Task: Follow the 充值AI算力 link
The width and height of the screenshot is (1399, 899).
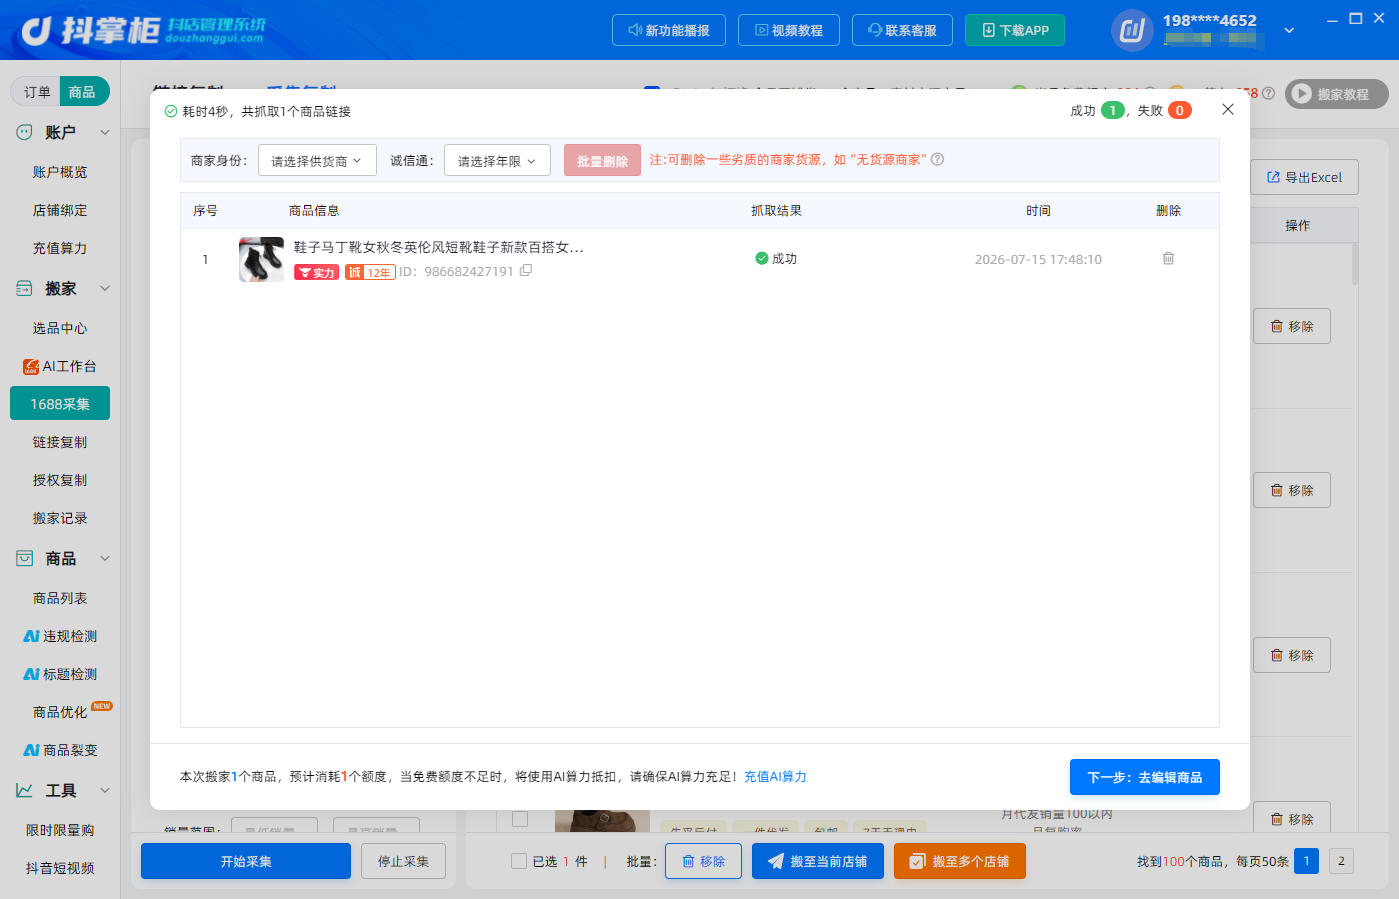Action: 775,776
